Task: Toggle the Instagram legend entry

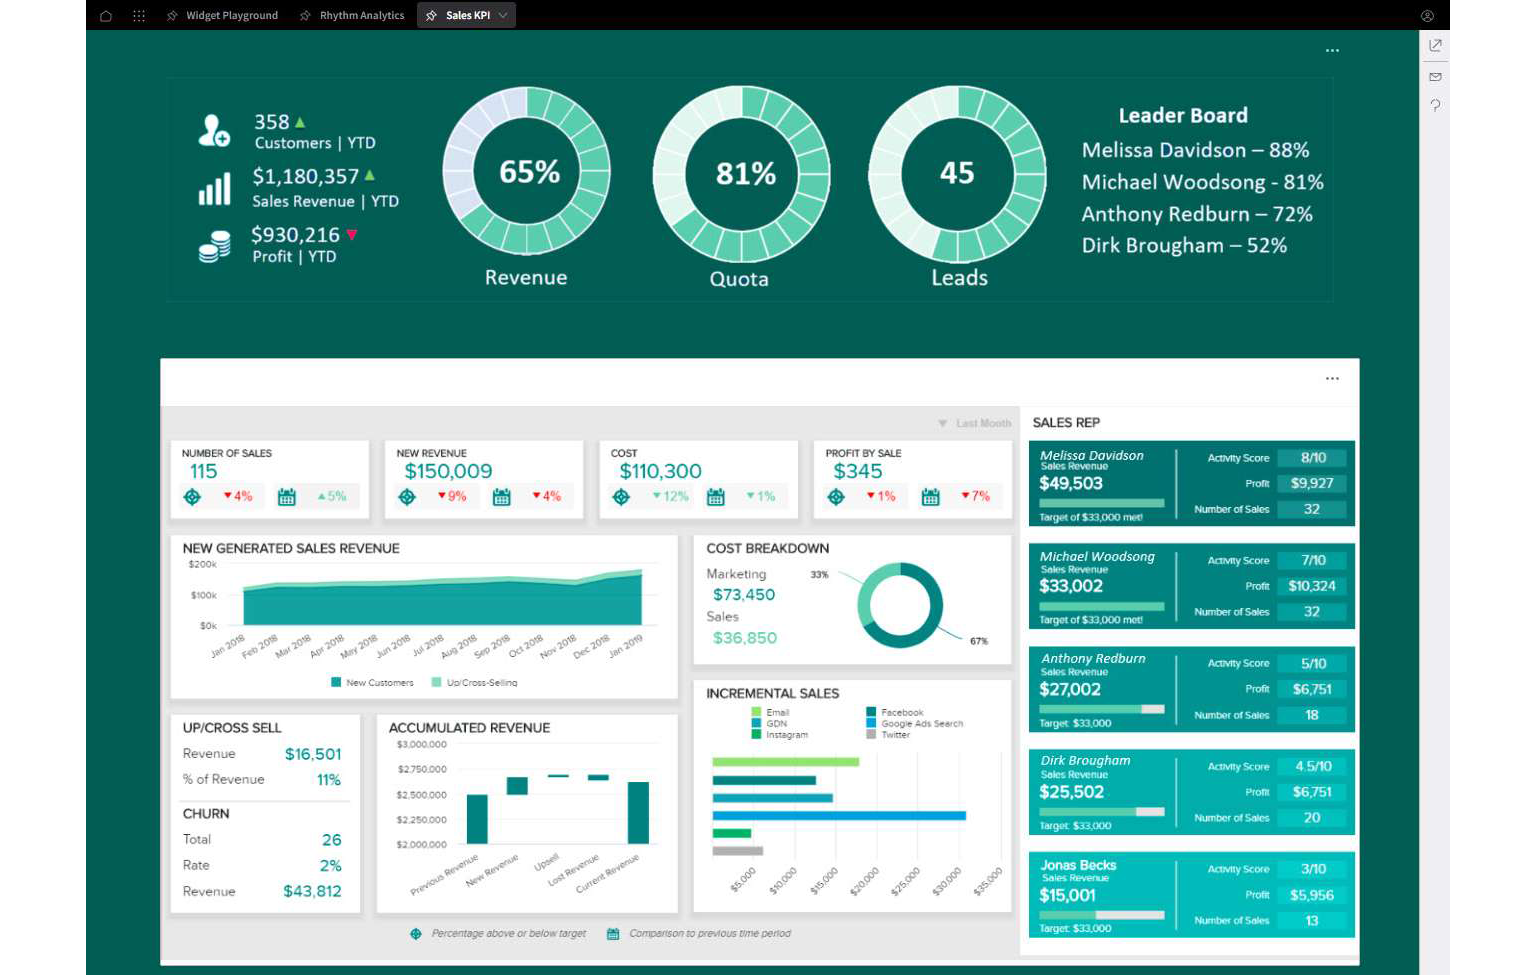Action: [x=780, y=735]
